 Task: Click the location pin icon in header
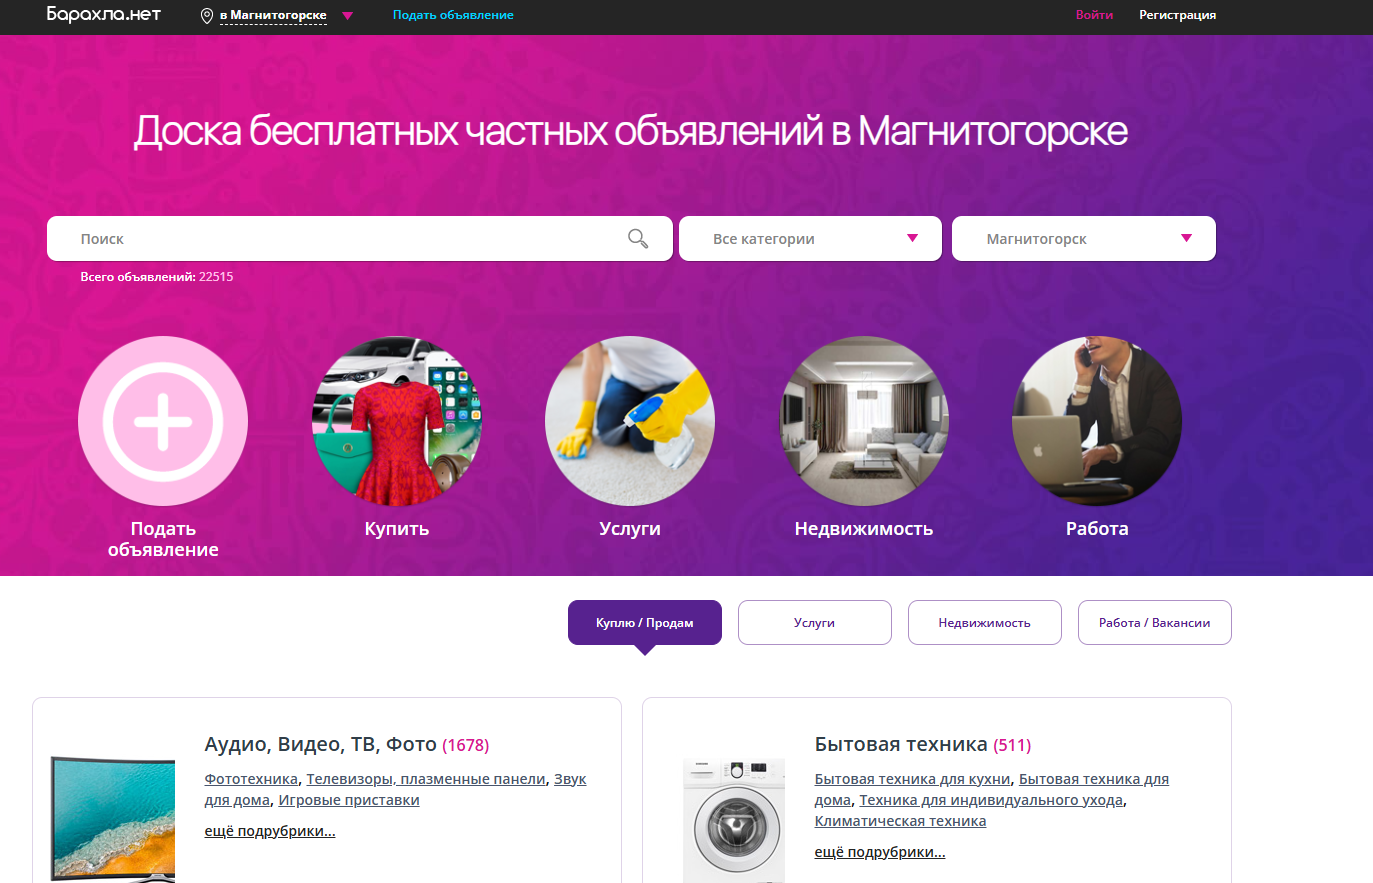[x=207, y=16]
